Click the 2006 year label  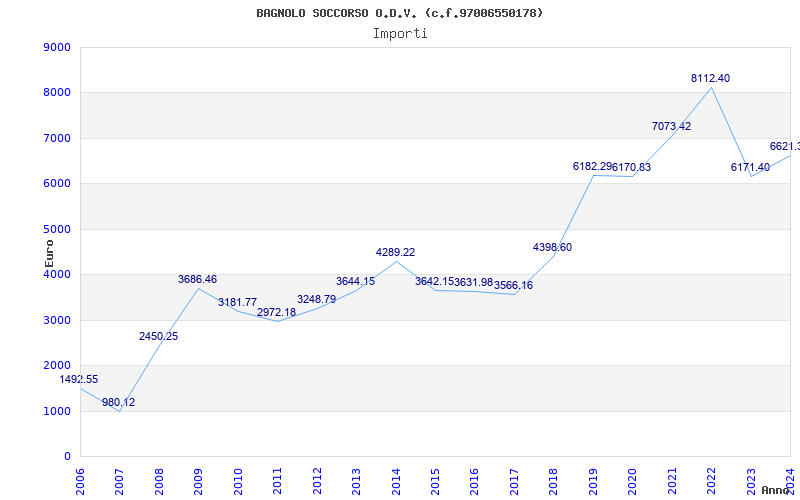tap(80, 482)
